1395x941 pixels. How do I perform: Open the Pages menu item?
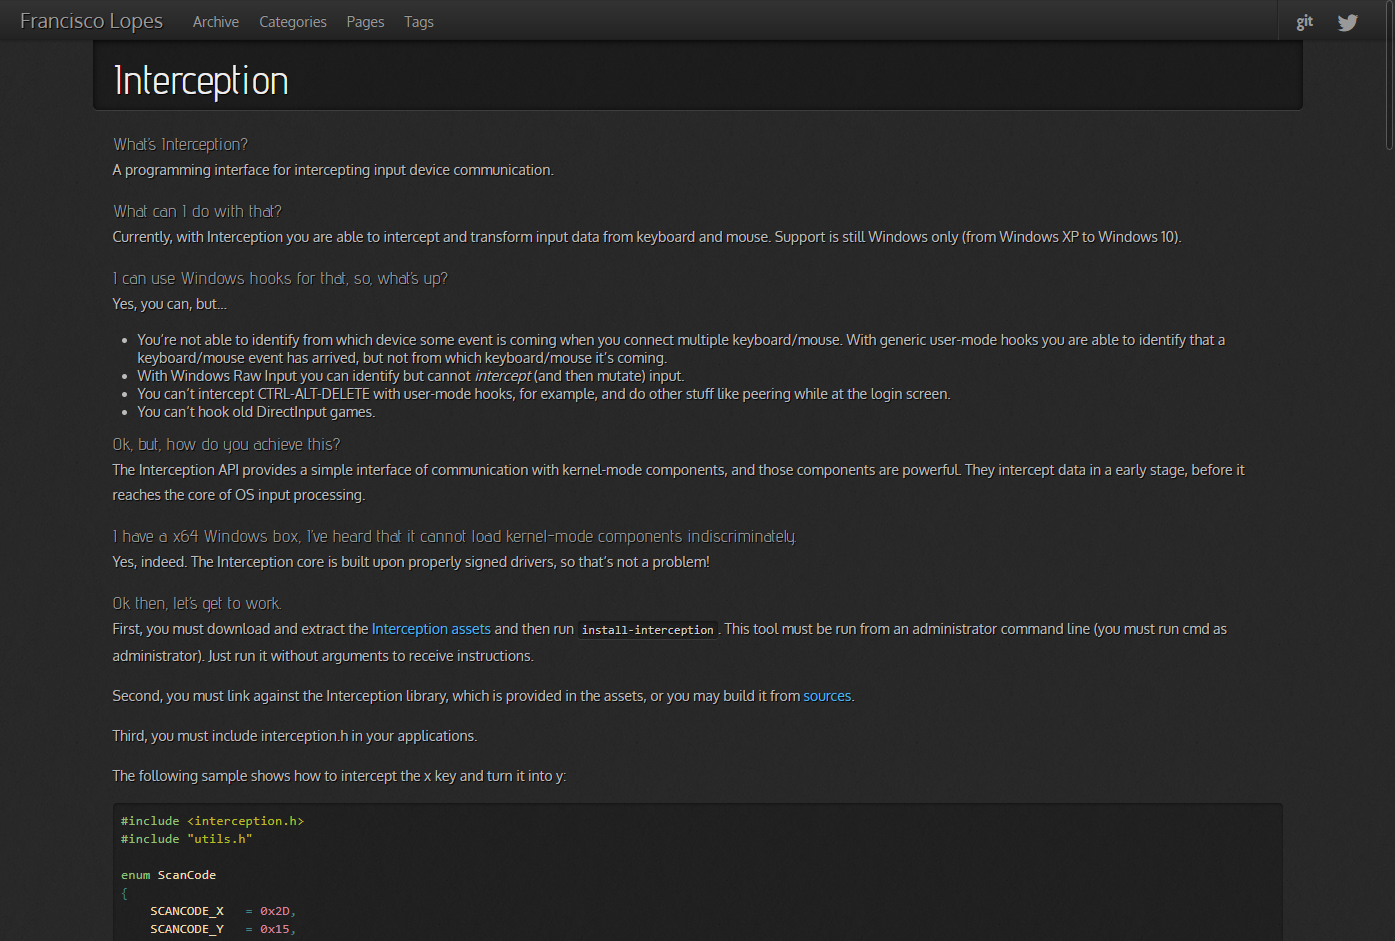(x=365, y=22)
